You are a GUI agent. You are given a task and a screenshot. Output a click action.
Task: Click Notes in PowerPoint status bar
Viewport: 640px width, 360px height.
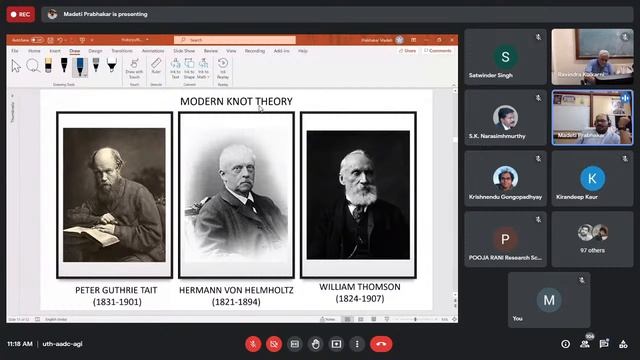coord(328,319)
